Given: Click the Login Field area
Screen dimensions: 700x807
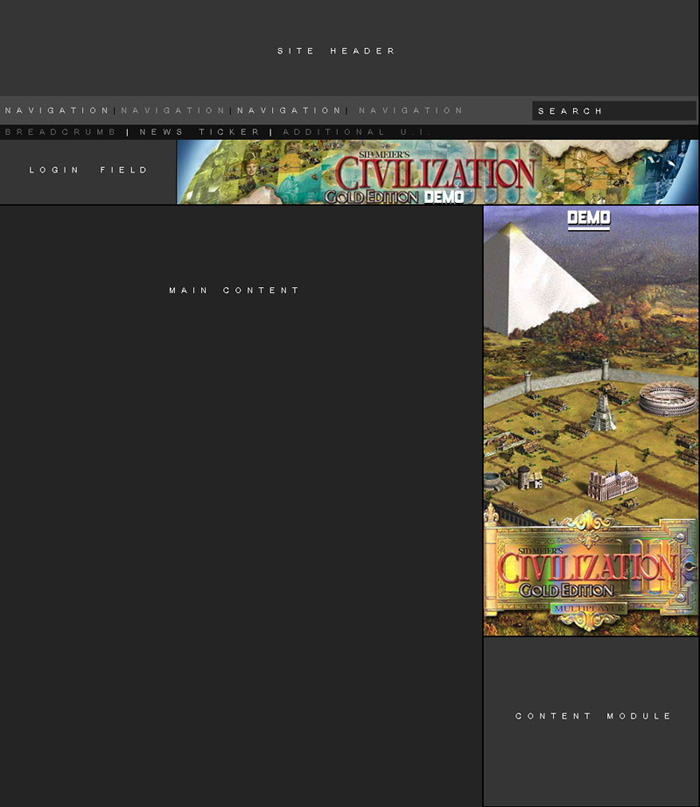Looking at the screenshot, I should point(88,172).
